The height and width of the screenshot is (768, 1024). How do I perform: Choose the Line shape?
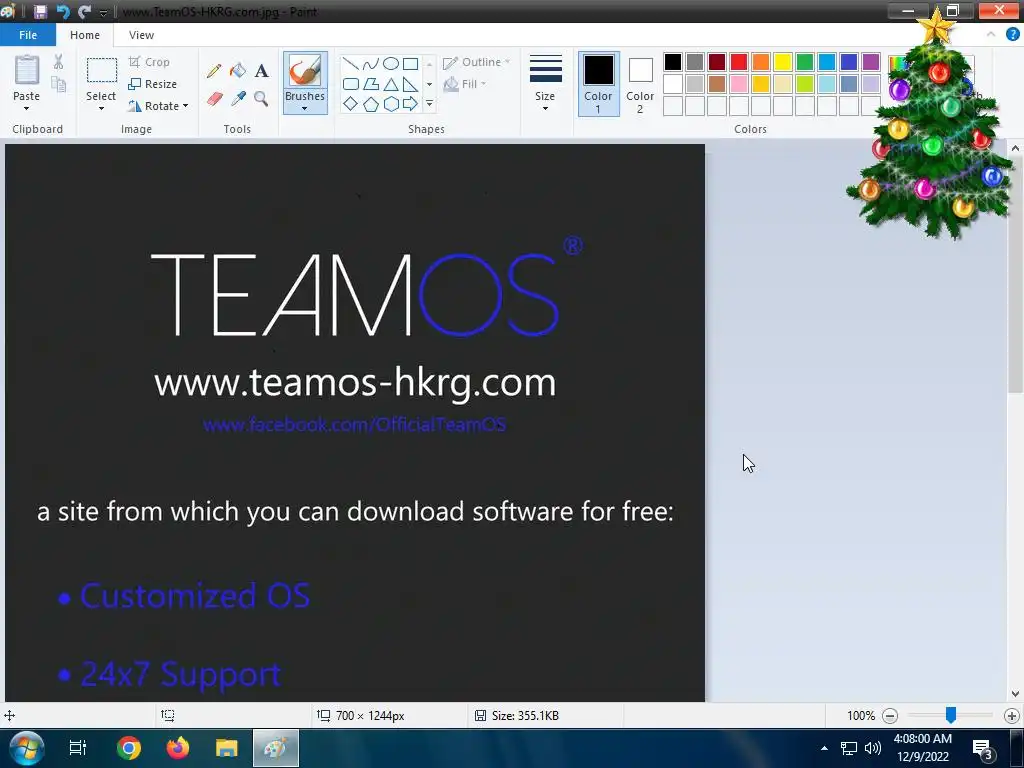tap(351, 64)
